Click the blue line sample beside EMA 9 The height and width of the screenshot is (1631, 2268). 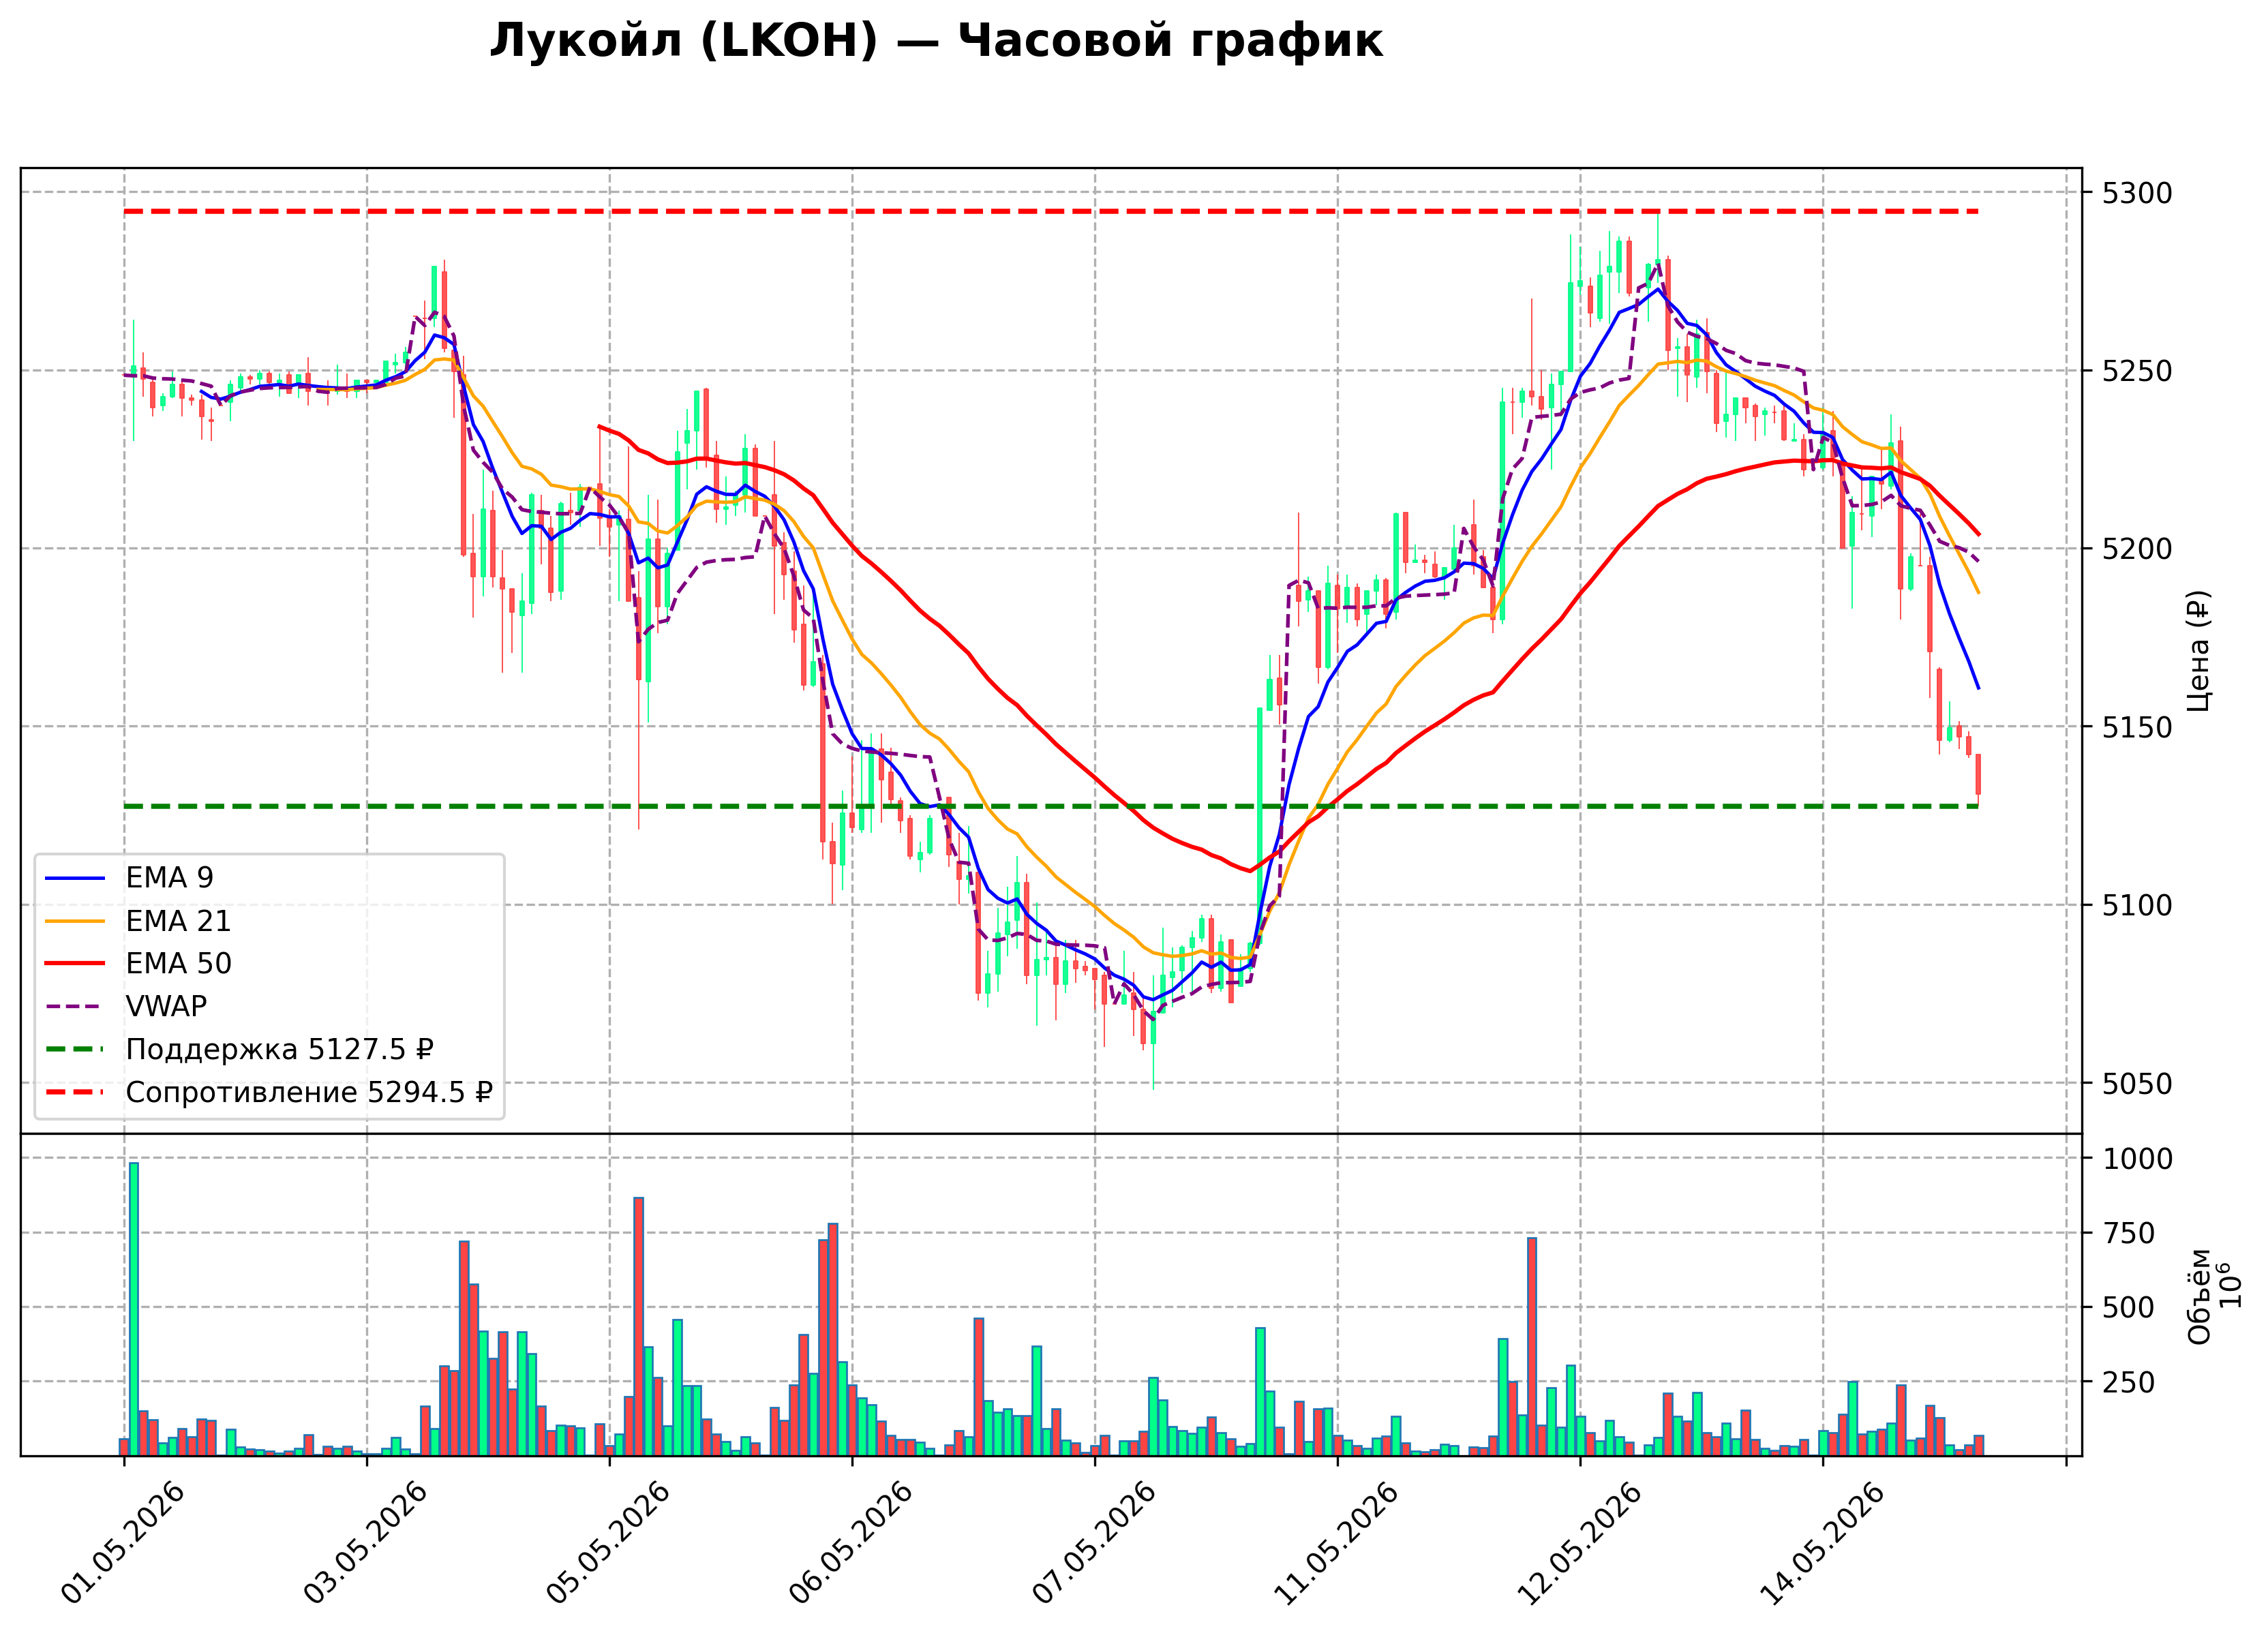tap(75, 878)
